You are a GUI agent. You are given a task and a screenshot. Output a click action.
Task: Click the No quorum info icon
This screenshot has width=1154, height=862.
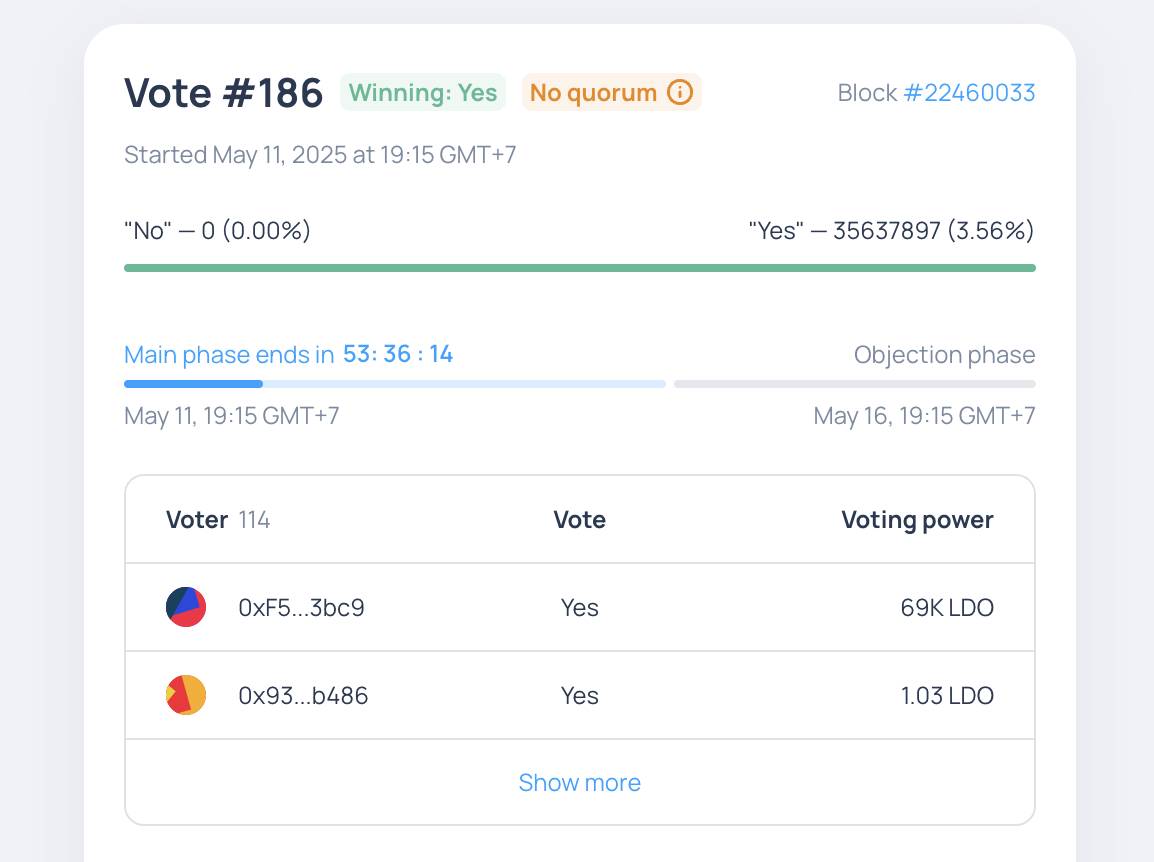point(680,93)
